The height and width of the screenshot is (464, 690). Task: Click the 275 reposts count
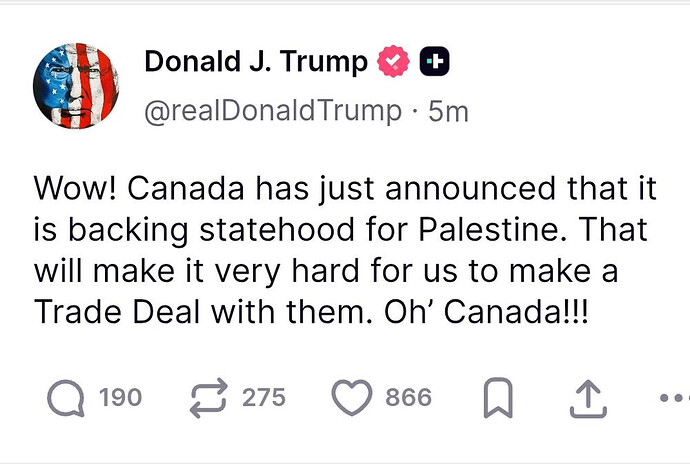tap(264, 398)
